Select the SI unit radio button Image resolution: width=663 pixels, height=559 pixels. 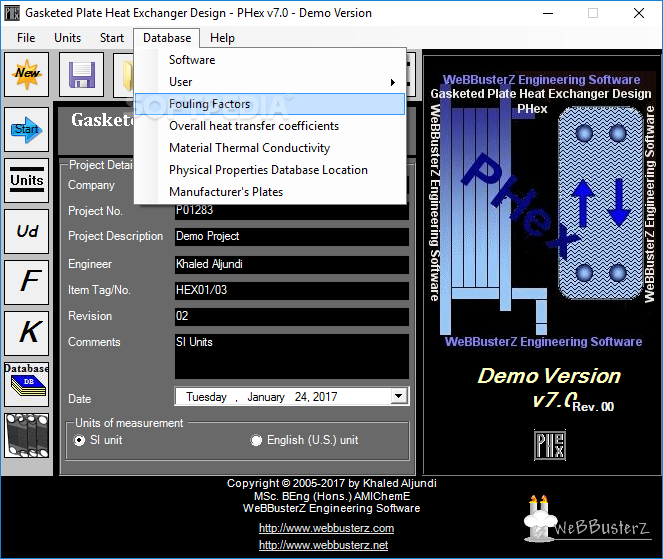click(79, 440)
